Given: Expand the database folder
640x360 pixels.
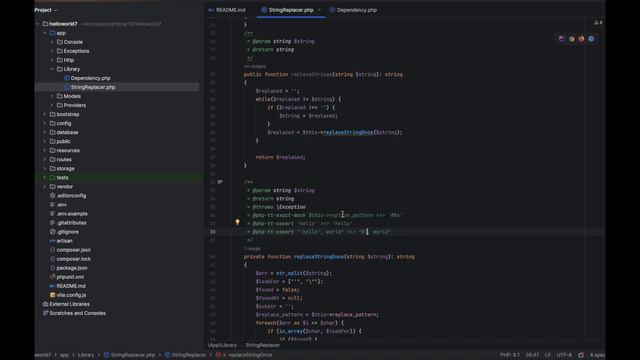Looking at the screenshot, I should [x=45, y=132].
